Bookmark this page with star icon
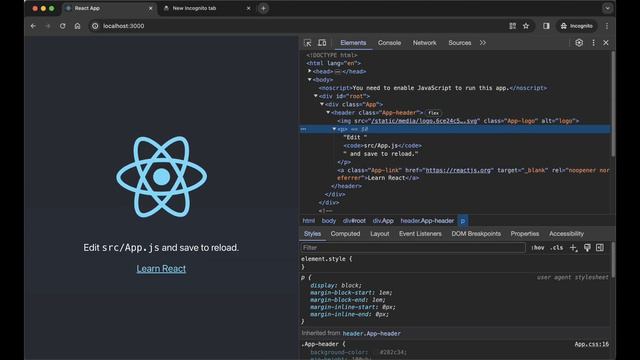The image size is (640, 360). point(526,26)
